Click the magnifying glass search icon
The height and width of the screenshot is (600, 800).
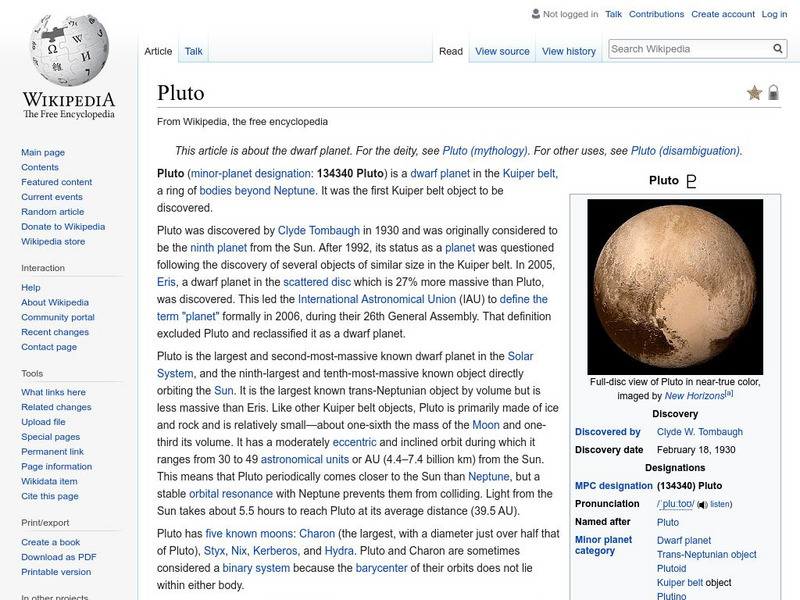click(x=778, y=49)
